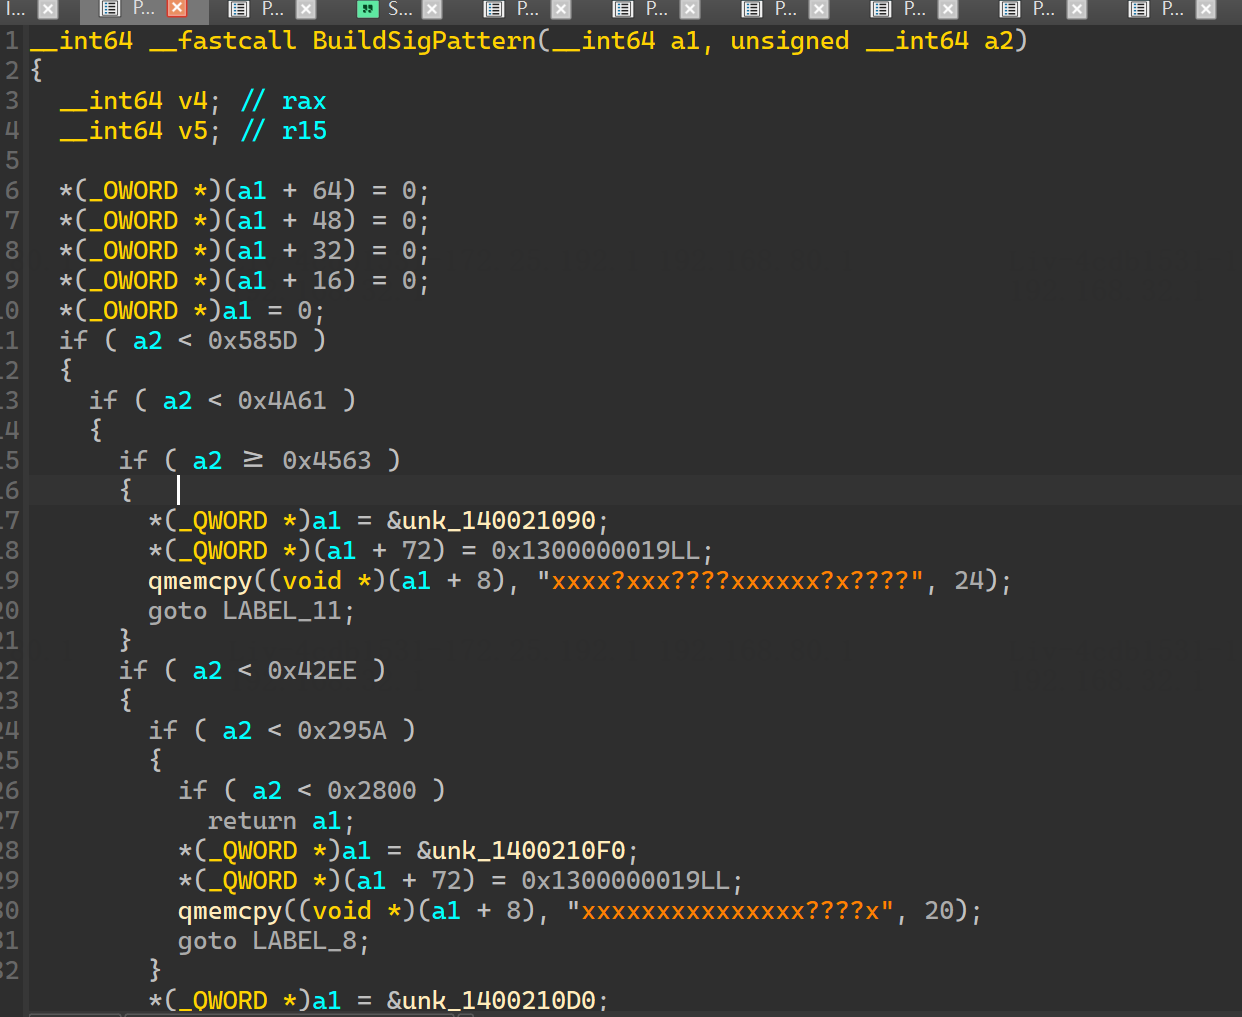Click offset 16 in the _OWORD assignment
Viewport: 1242px width, 1017px height.
coord(327,281)
